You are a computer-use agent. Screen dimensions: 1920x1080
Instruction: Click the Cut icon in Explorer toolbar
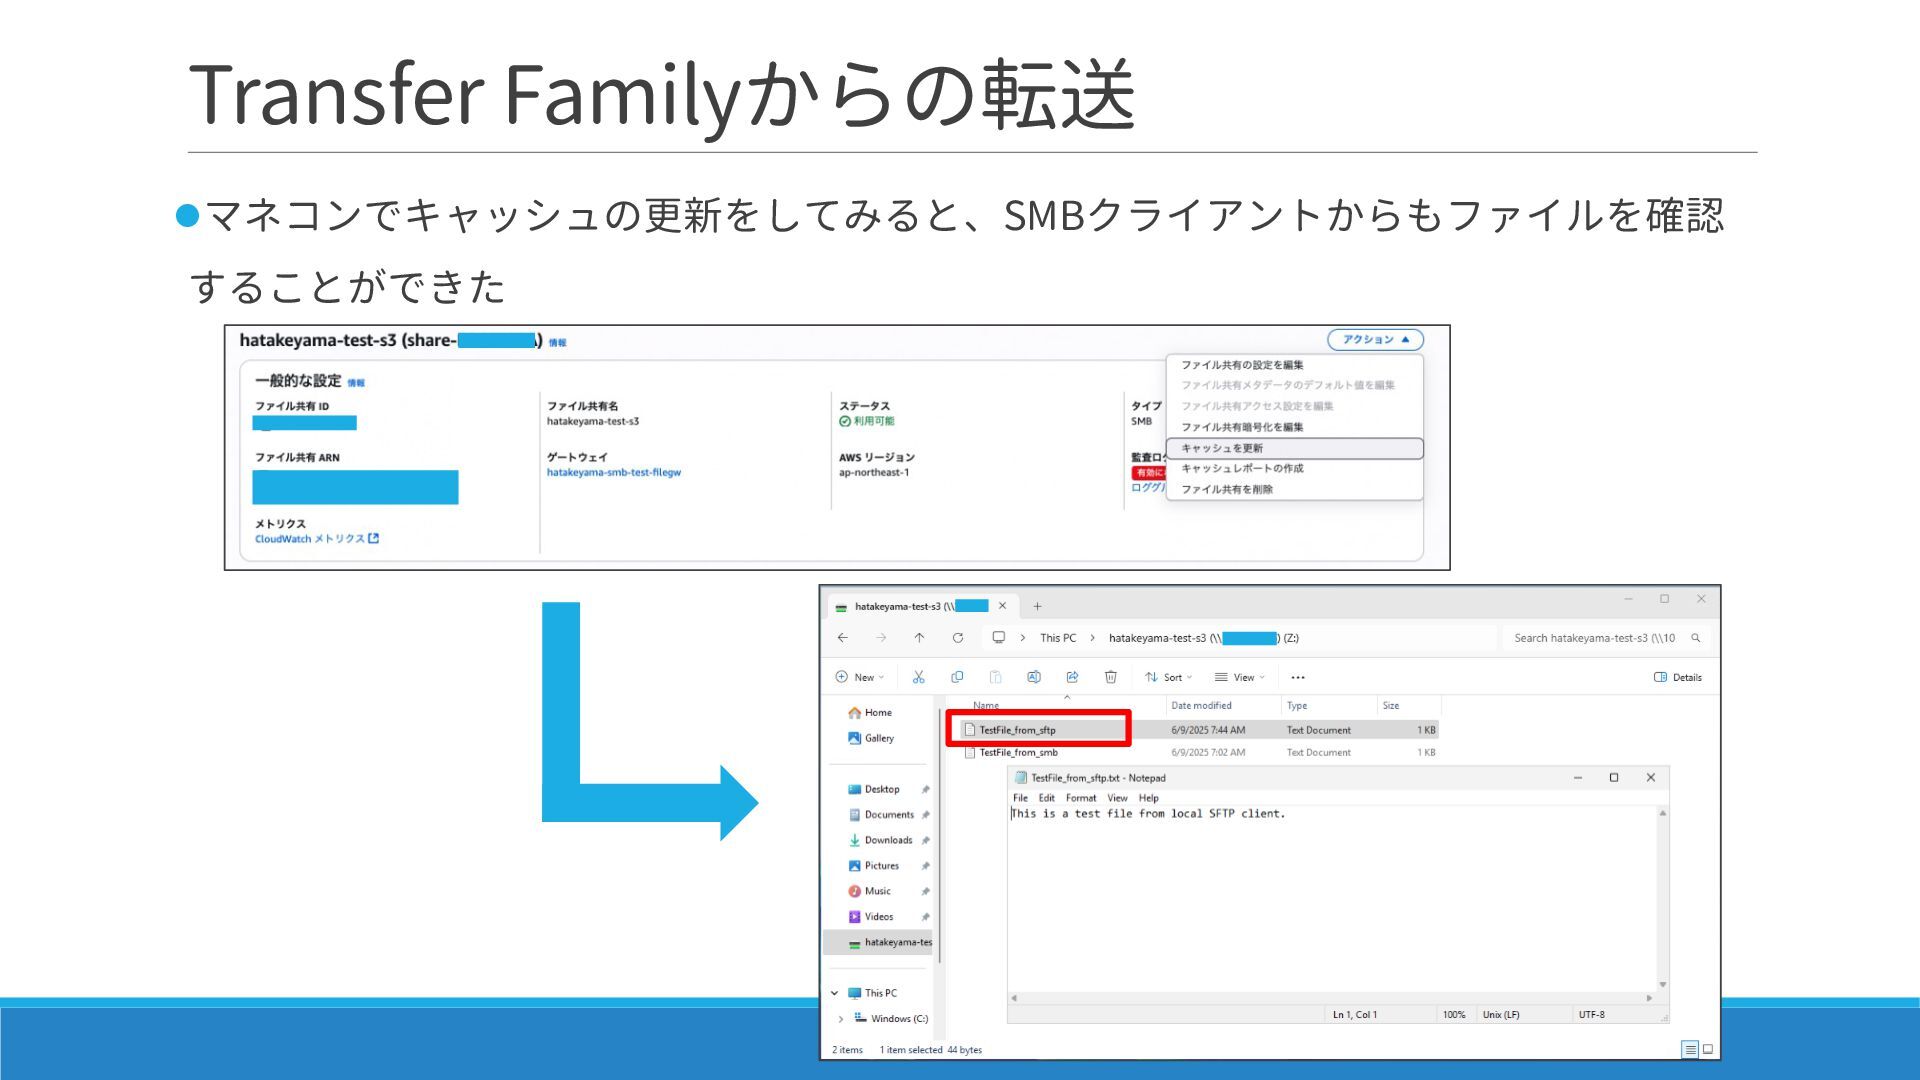pos(918,677)
